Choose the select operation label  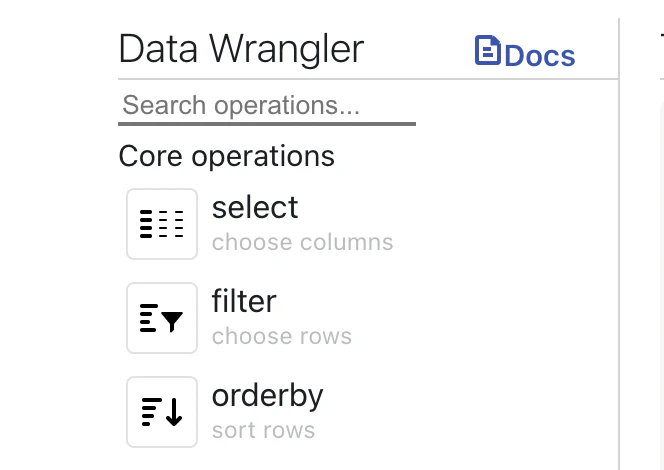pos(255,208)
